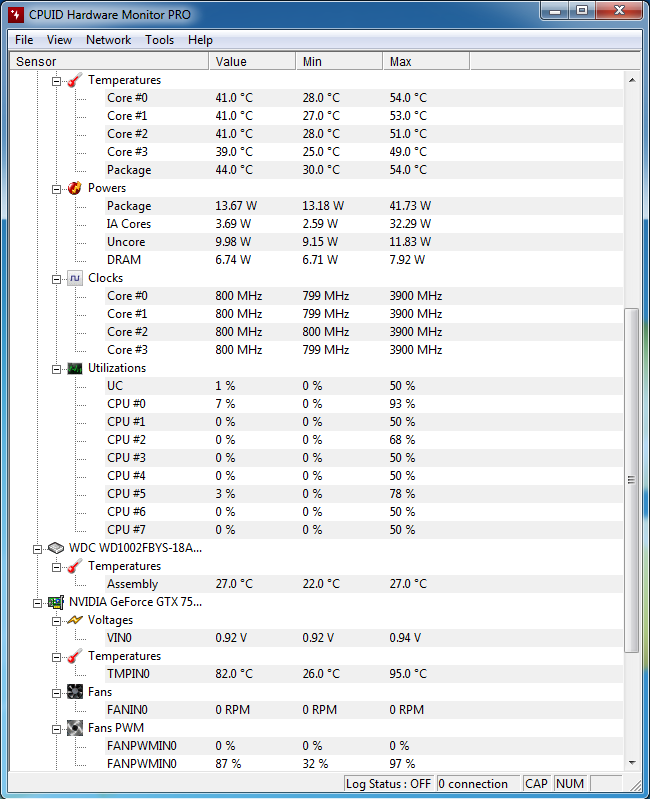The width and height of the screenshot is (650, 799).
Task: Click the Min column header
Action: [x=339, y=62]
